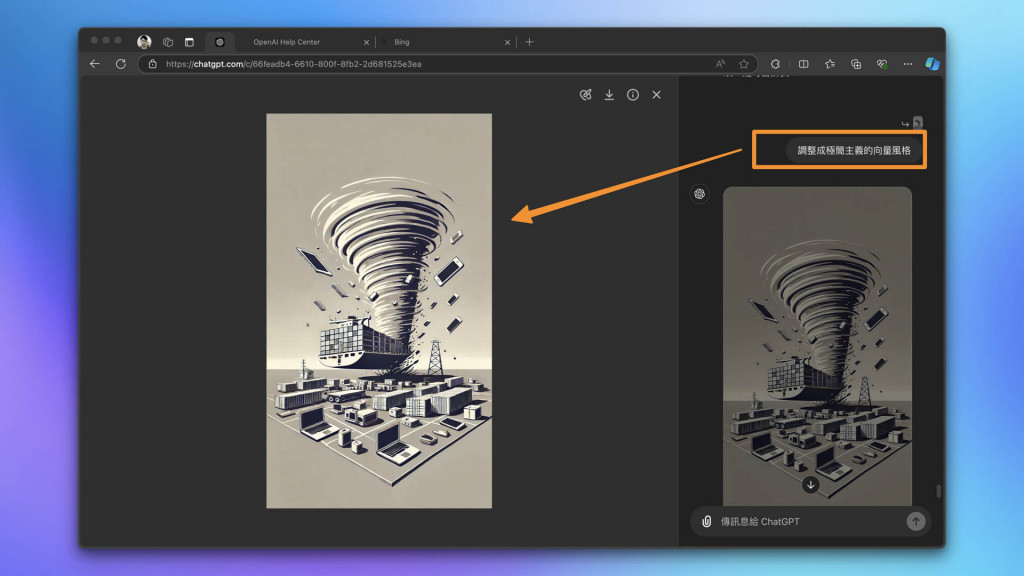Switch to the OpenAI Help Center tab
This screenshot has height=576, width=1024.
click(287, 42)
